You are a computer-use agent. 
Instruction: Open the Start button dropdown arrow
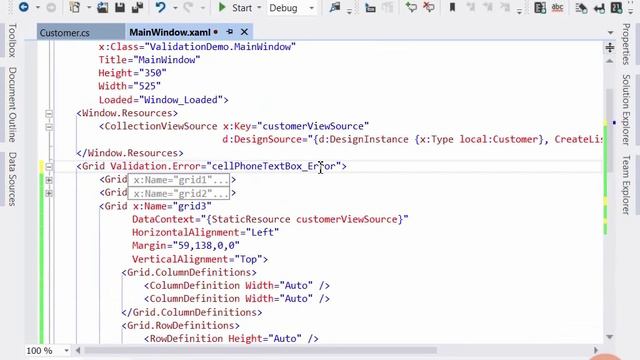coord(259,8)
